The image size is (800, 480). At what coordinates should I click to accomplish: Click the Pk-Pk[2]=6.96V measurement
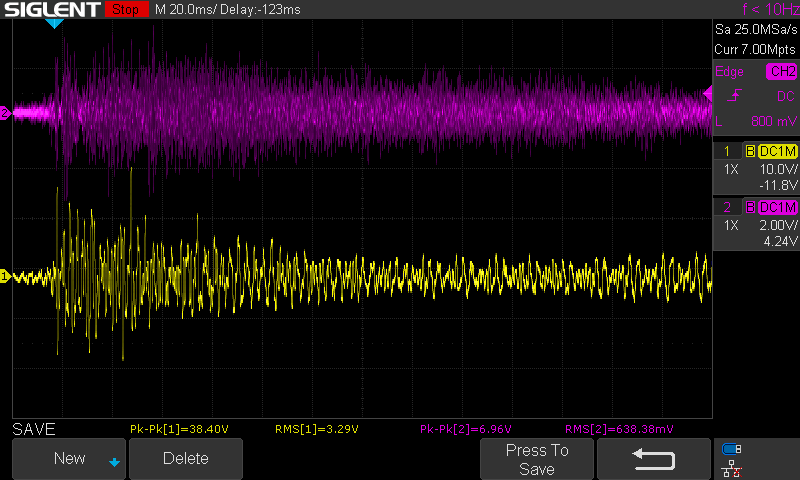click(466, 429)
